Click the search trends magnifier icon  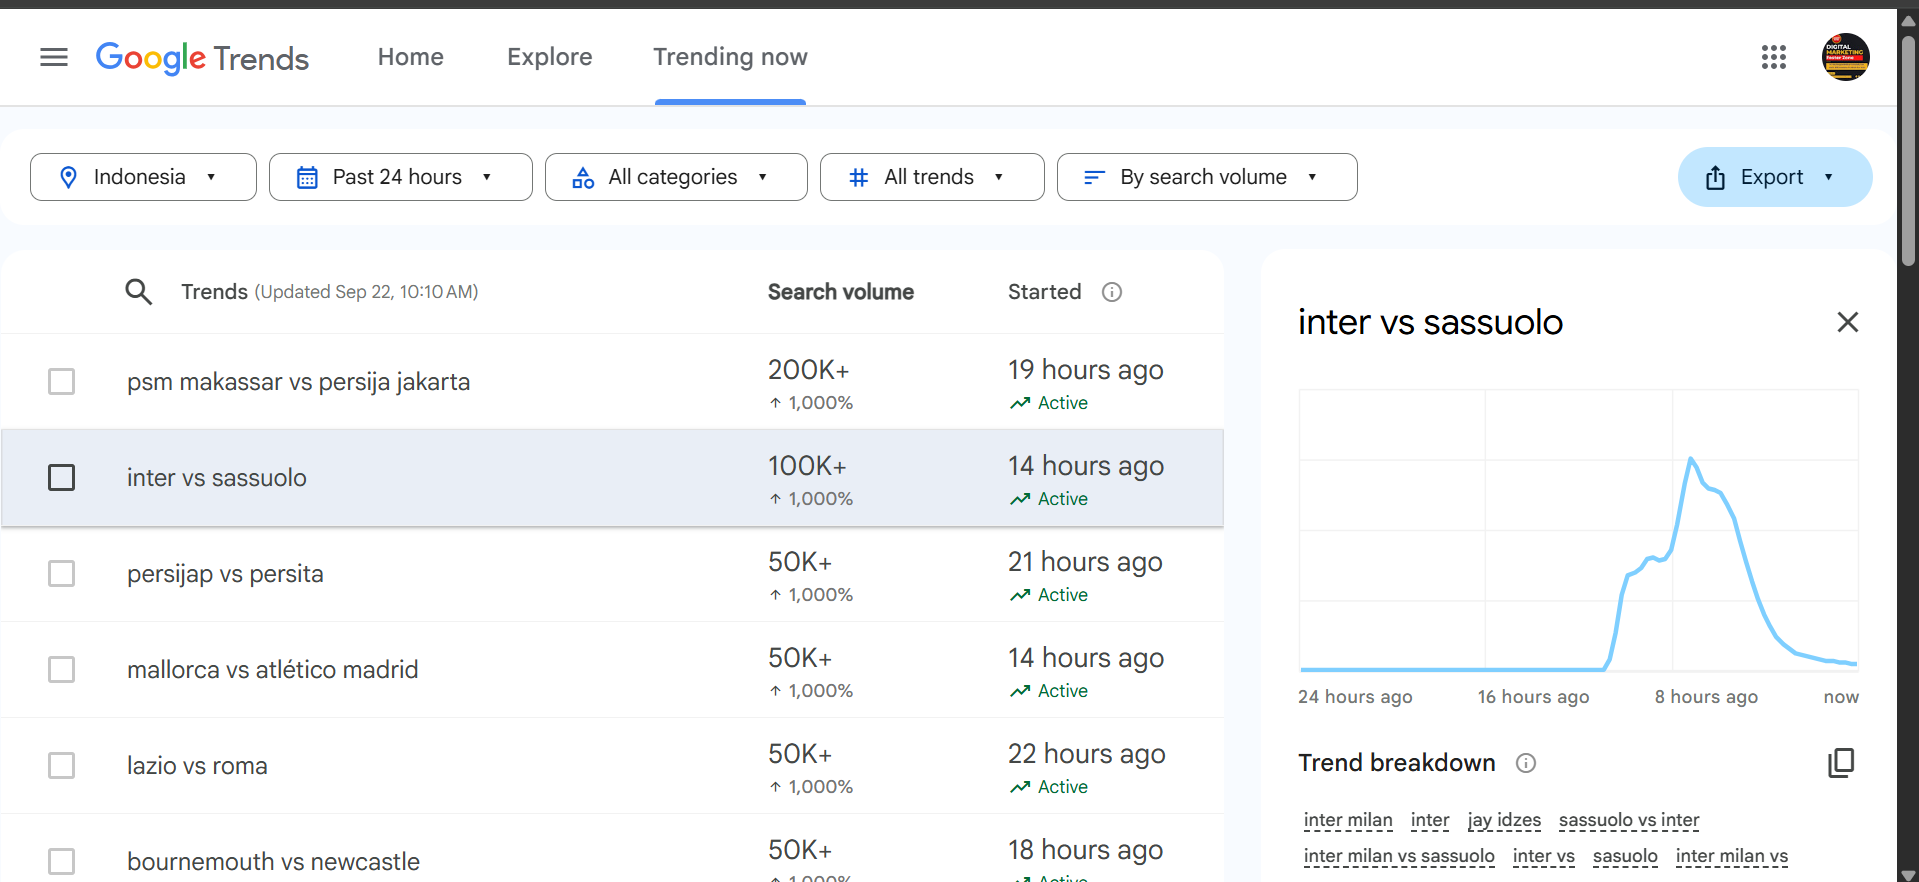138,292
